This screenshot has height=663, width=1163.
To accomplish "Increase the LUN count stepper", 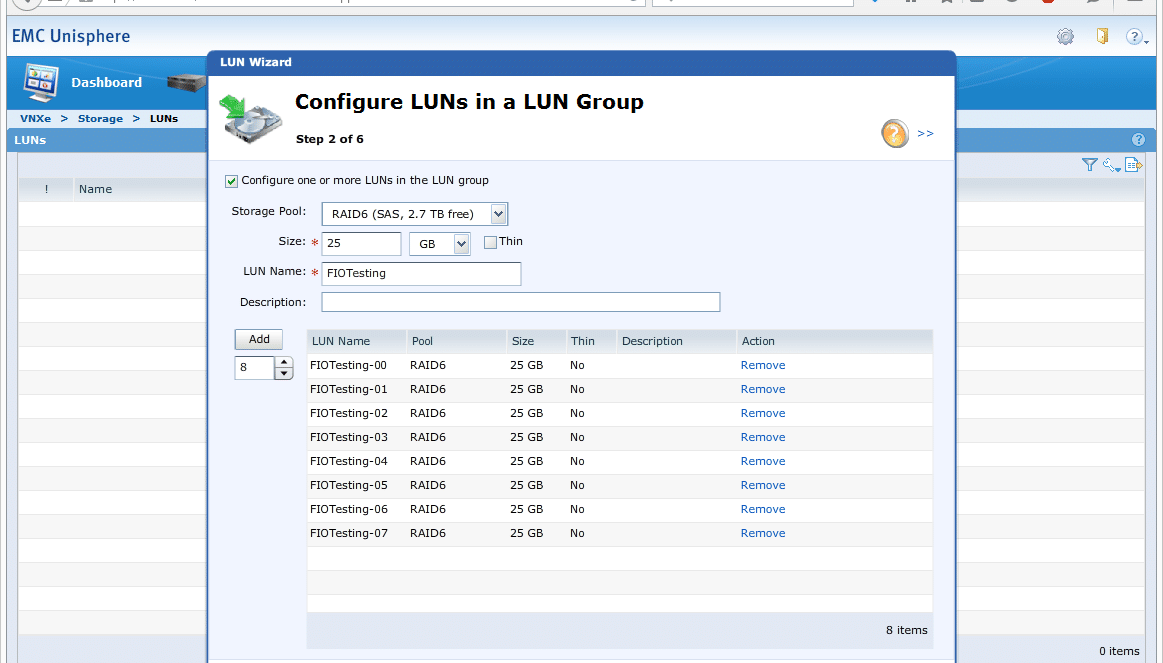I will [283, 362].
